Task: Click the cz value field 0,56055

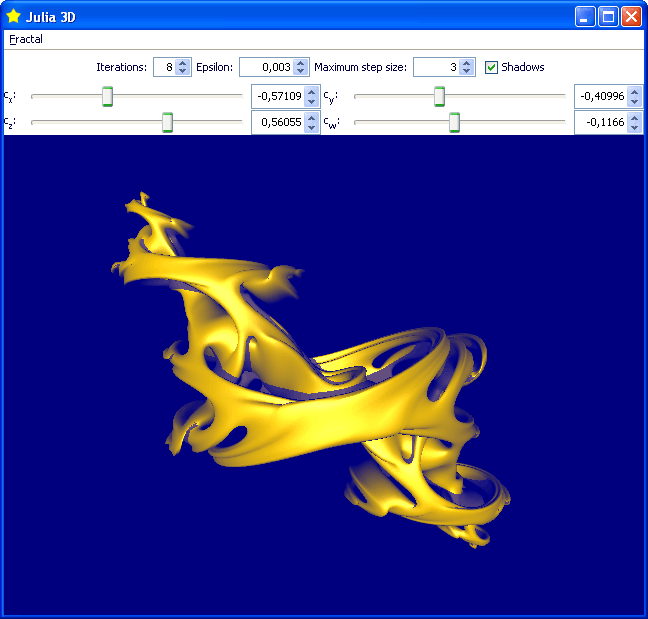Action: [279, 122]
